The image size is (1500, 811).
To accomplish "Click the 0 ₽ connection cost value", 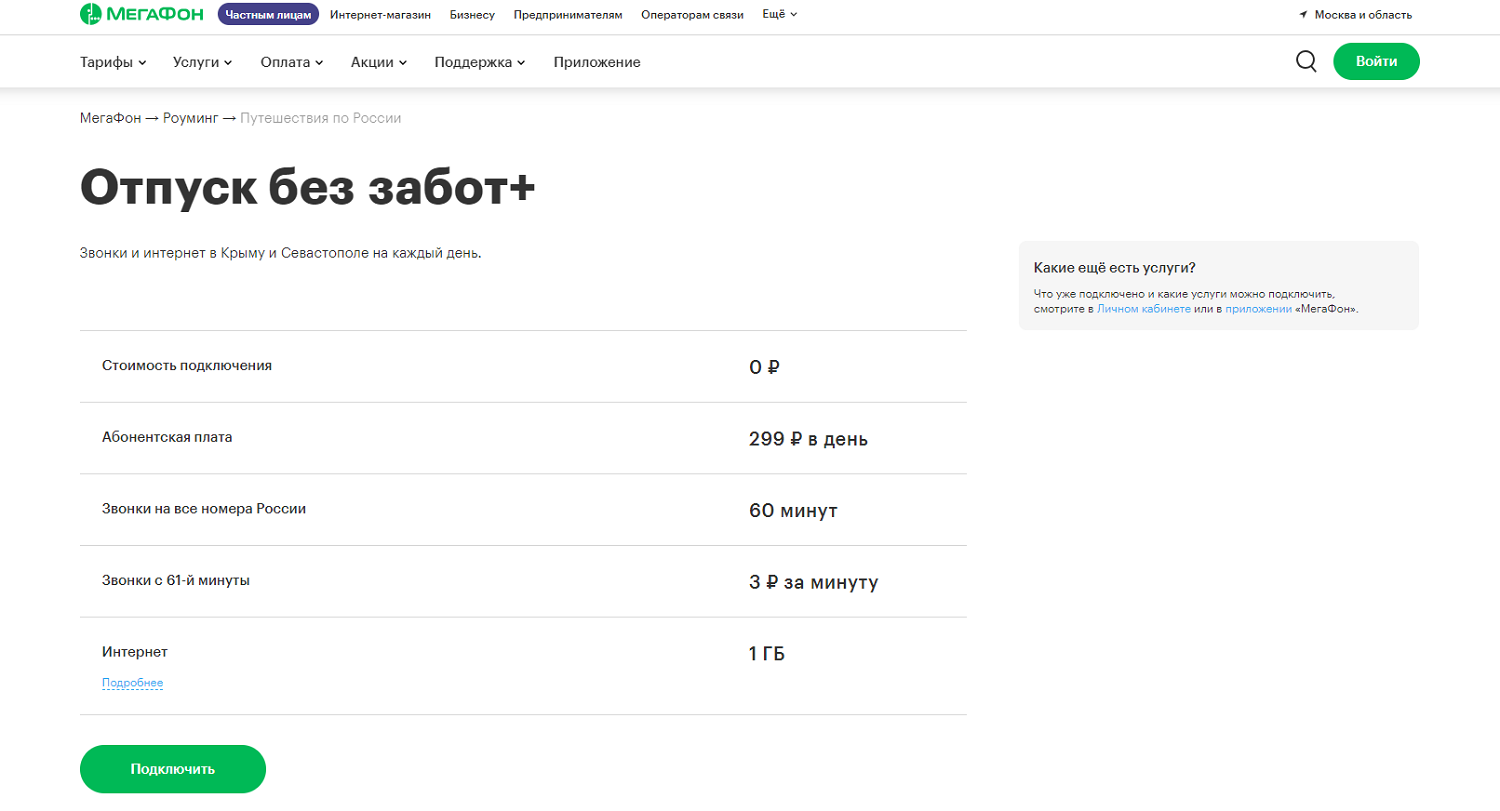I will pyautogui.click(x=764, y=367).
